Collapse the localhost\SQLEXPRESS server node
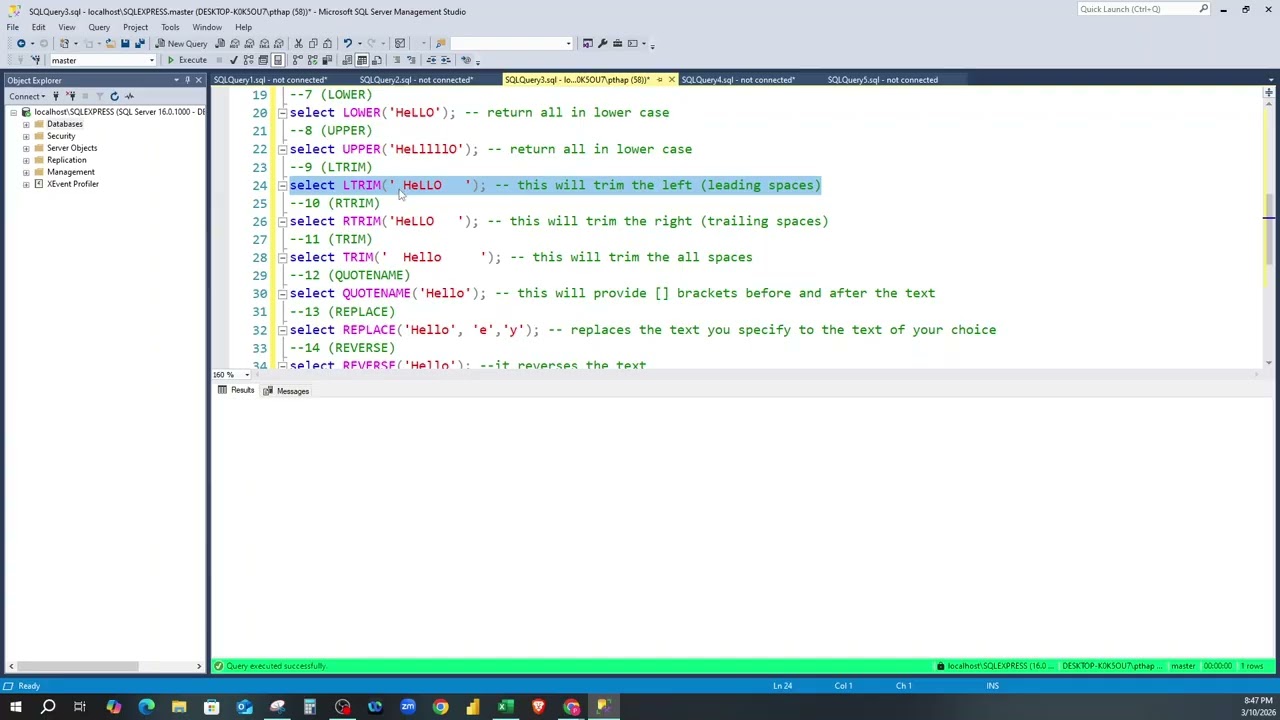The width and height of the screenshot is (1280, 720). [x=13, y=112]
